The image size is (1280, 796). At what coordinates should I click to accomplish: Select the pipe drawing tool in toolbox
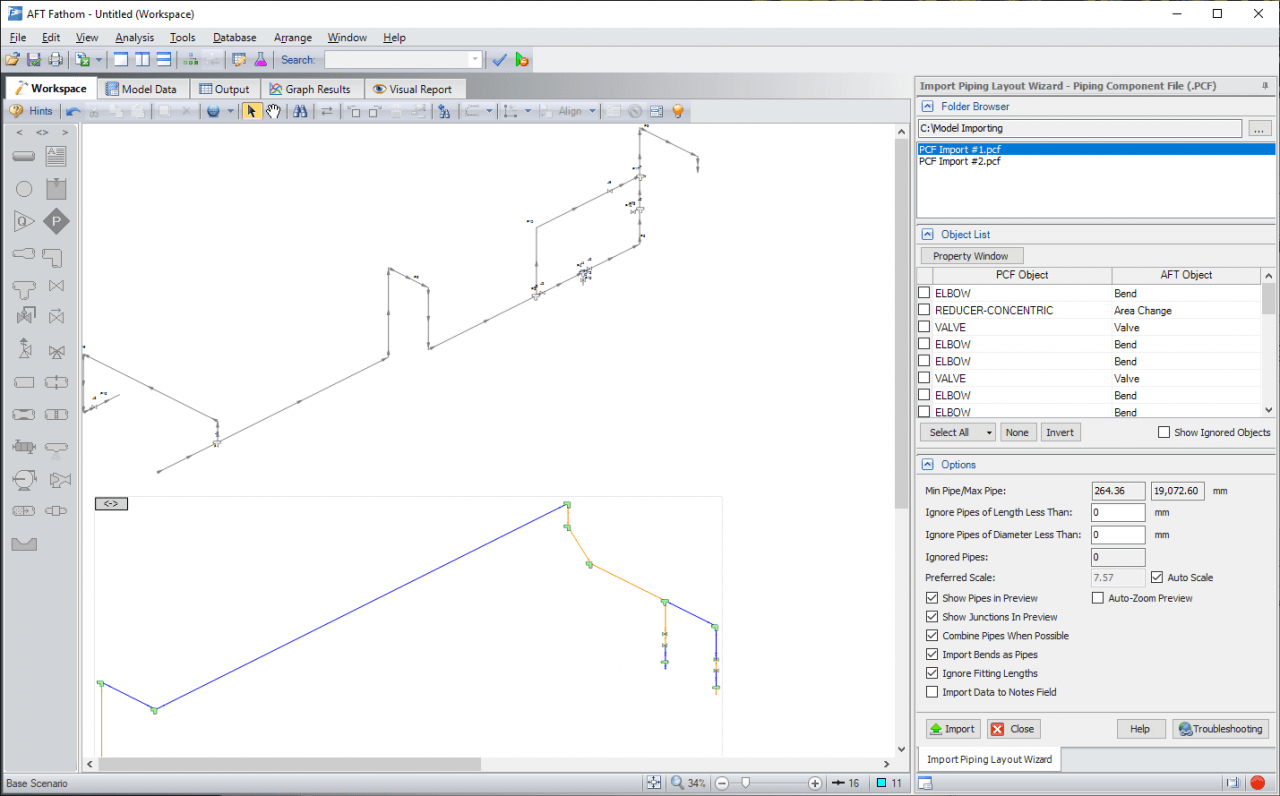[x=24, y=156]
